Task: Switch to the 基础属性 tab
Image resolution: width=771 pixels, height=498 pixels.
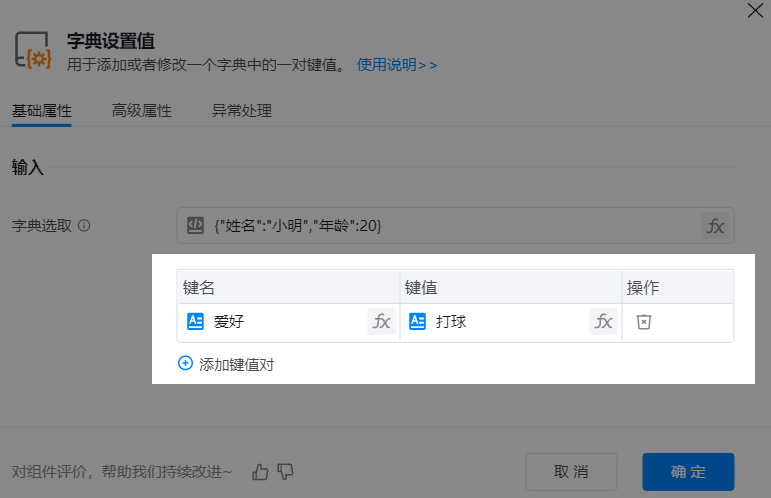Action: pos(41,111)
